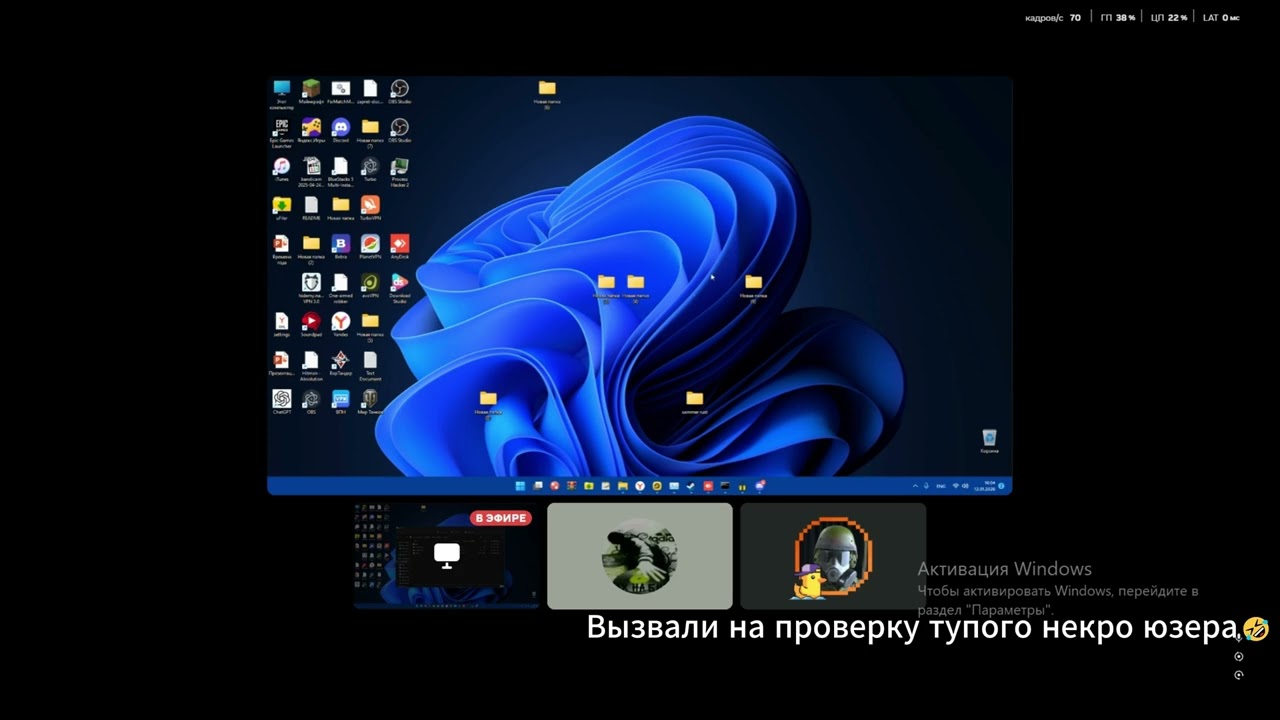Viewport: 1280px width, 720px height.
Task: Open the Epic Games Launcher shortcut
Action: 282,133
